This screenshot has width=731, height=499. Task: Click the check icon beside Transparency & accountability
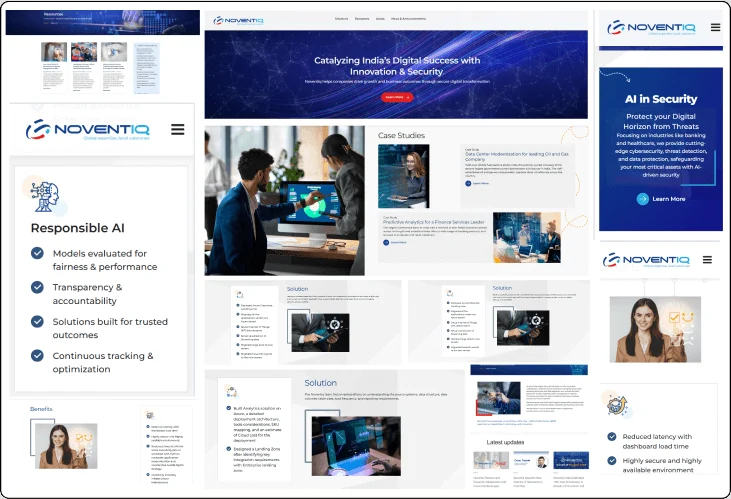coord(37,287)
